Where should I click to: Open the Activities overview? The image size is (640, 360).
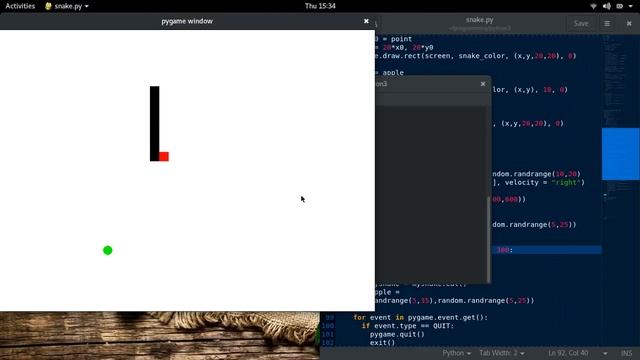coord(20,6)
